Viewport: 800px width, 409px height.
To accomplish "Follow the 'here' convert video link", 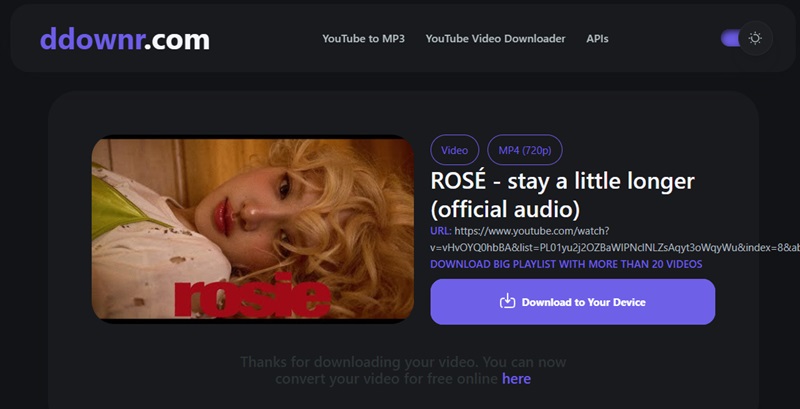I will (516, 379).
